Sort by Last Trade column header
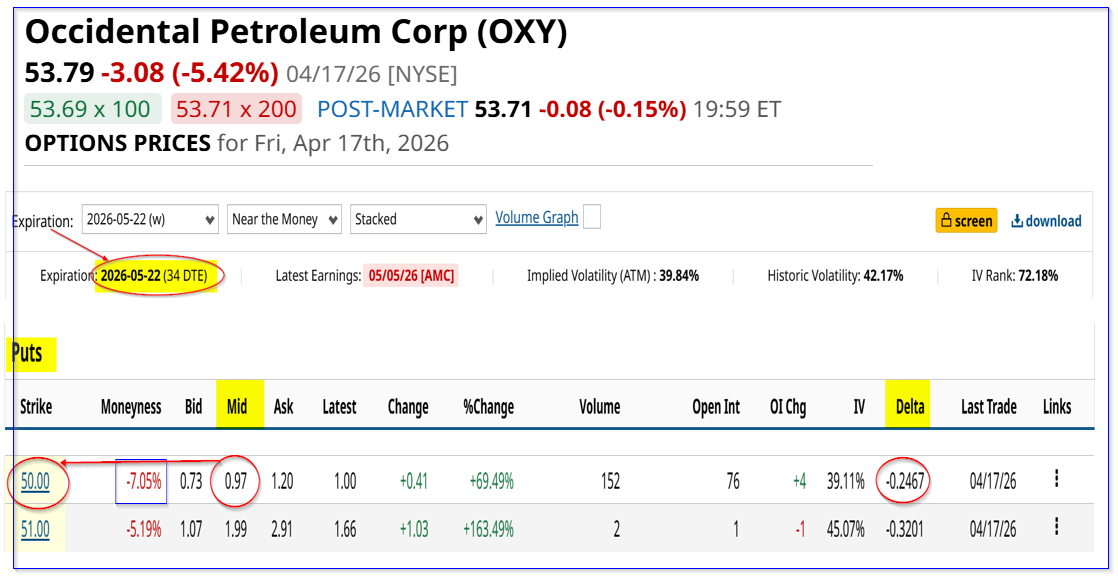This screenshot has height=577, width=1118. pyautogui.click(x=988, y=407)
